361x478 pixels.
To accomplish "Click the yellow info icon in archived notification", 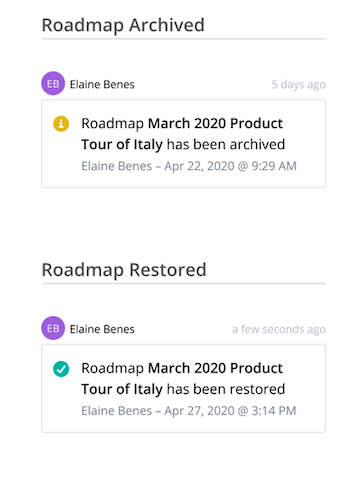I will click(x=61, y=124).
